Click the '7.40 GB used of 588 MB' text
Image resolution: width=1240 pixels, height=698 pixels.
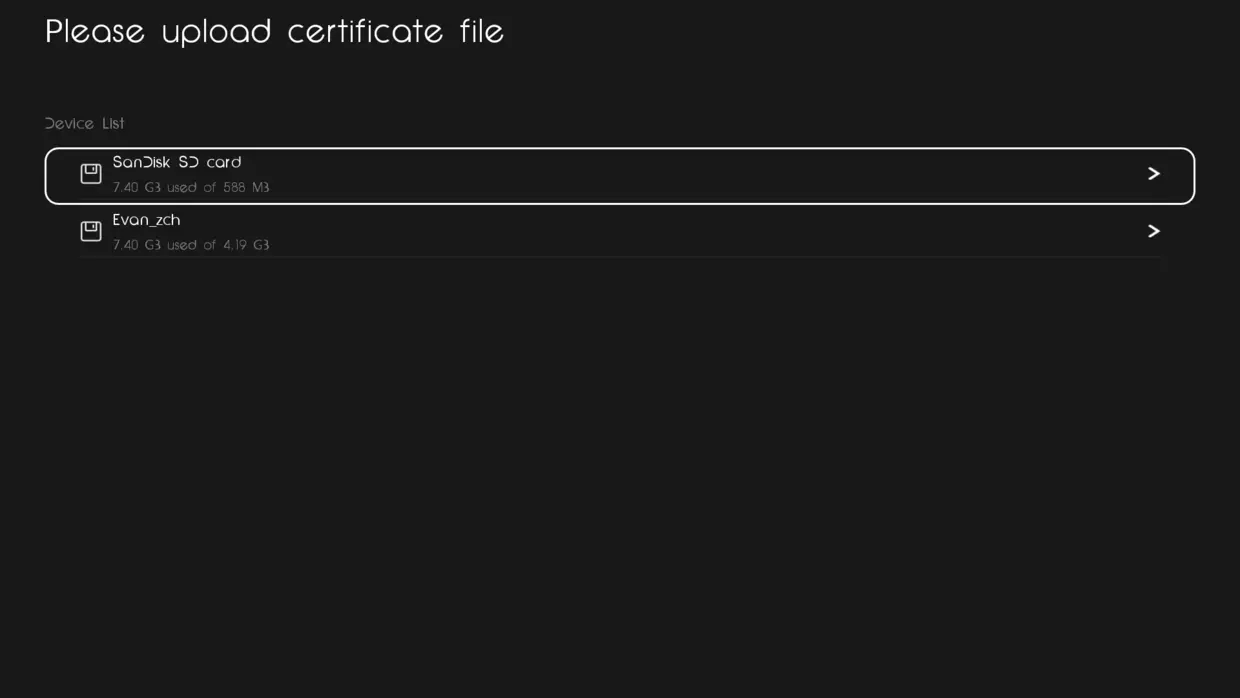(x=191, y=188)
